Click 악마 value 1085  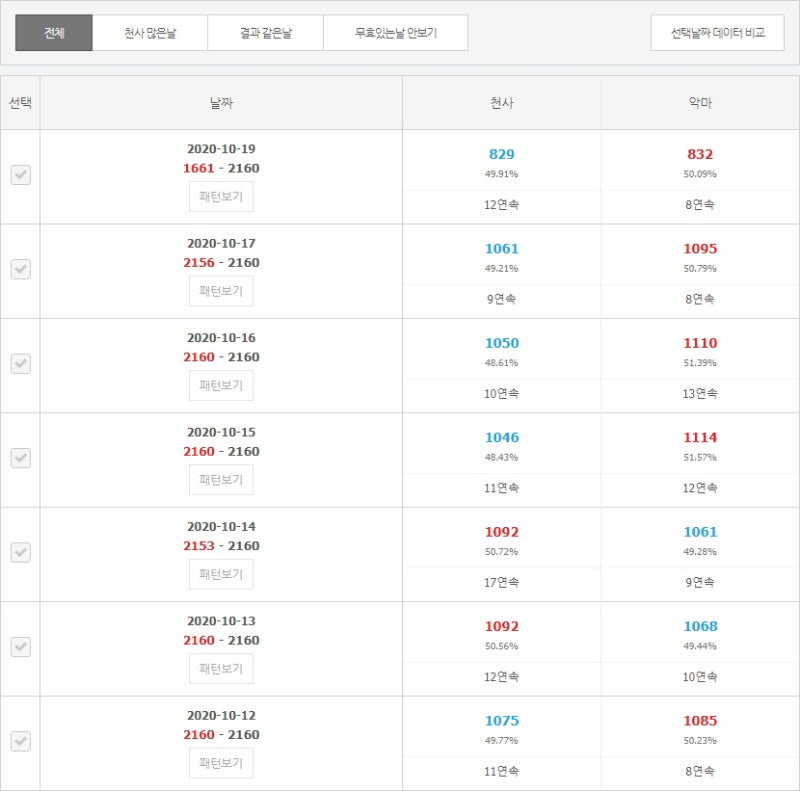pos(700,720)
